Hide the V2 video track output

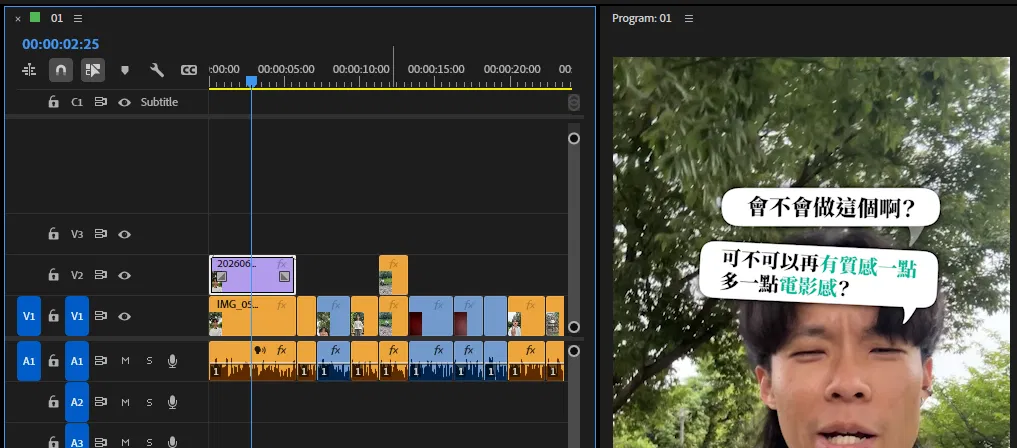point(125,276)
